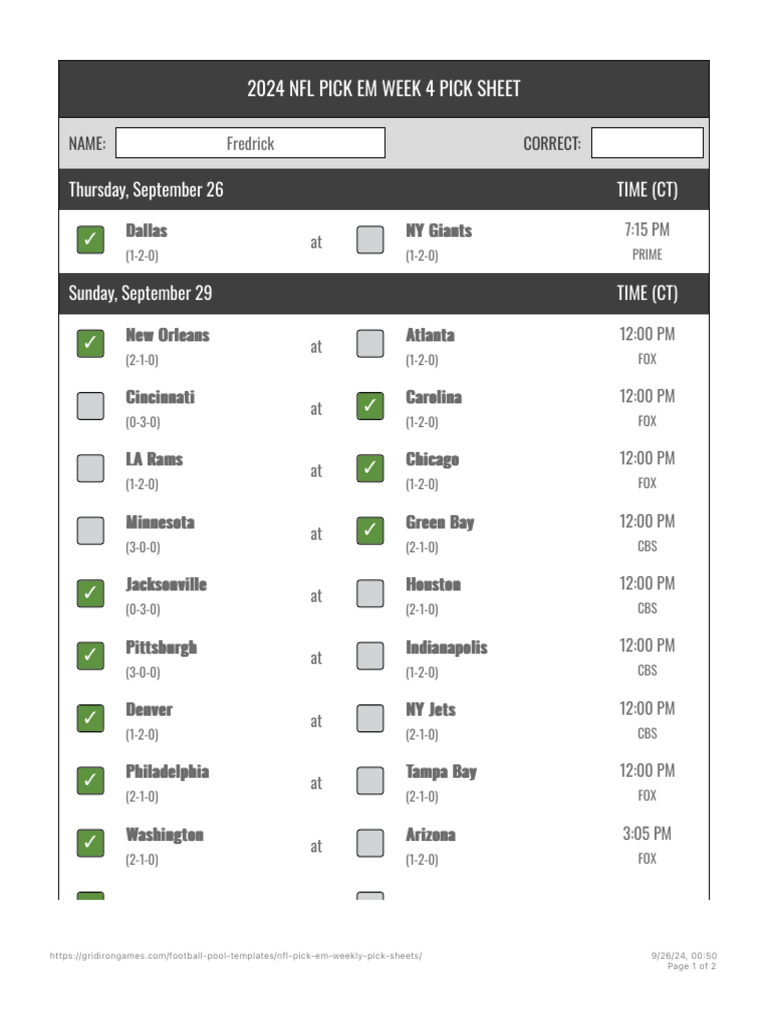Uncheck the Washington pick checkbox
Viewport: 768px width, 1024px height.
click(x=91, y=843)
